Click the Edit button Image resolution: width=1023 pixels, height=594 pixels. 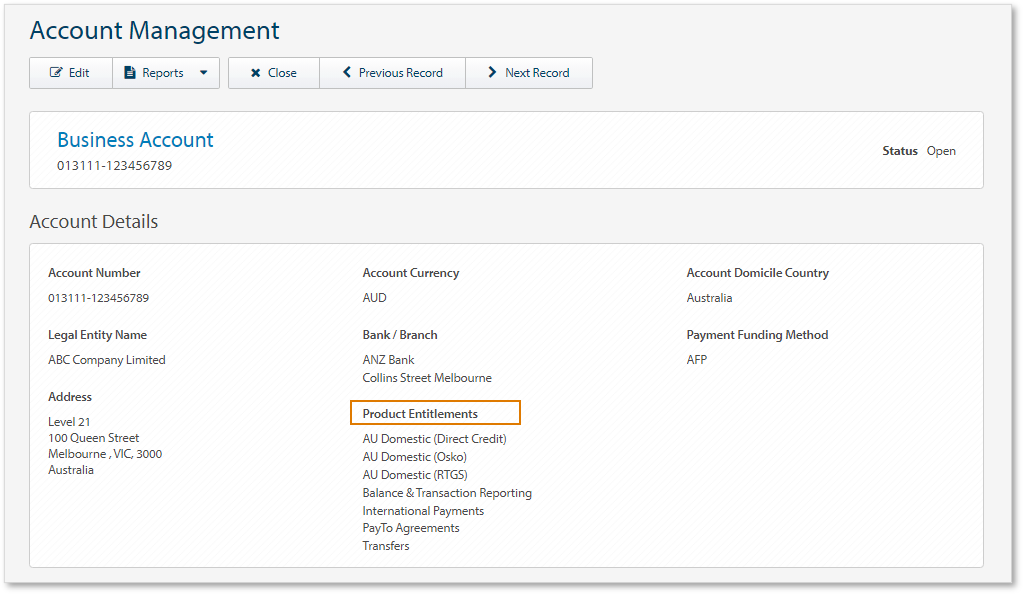(70, 72)
